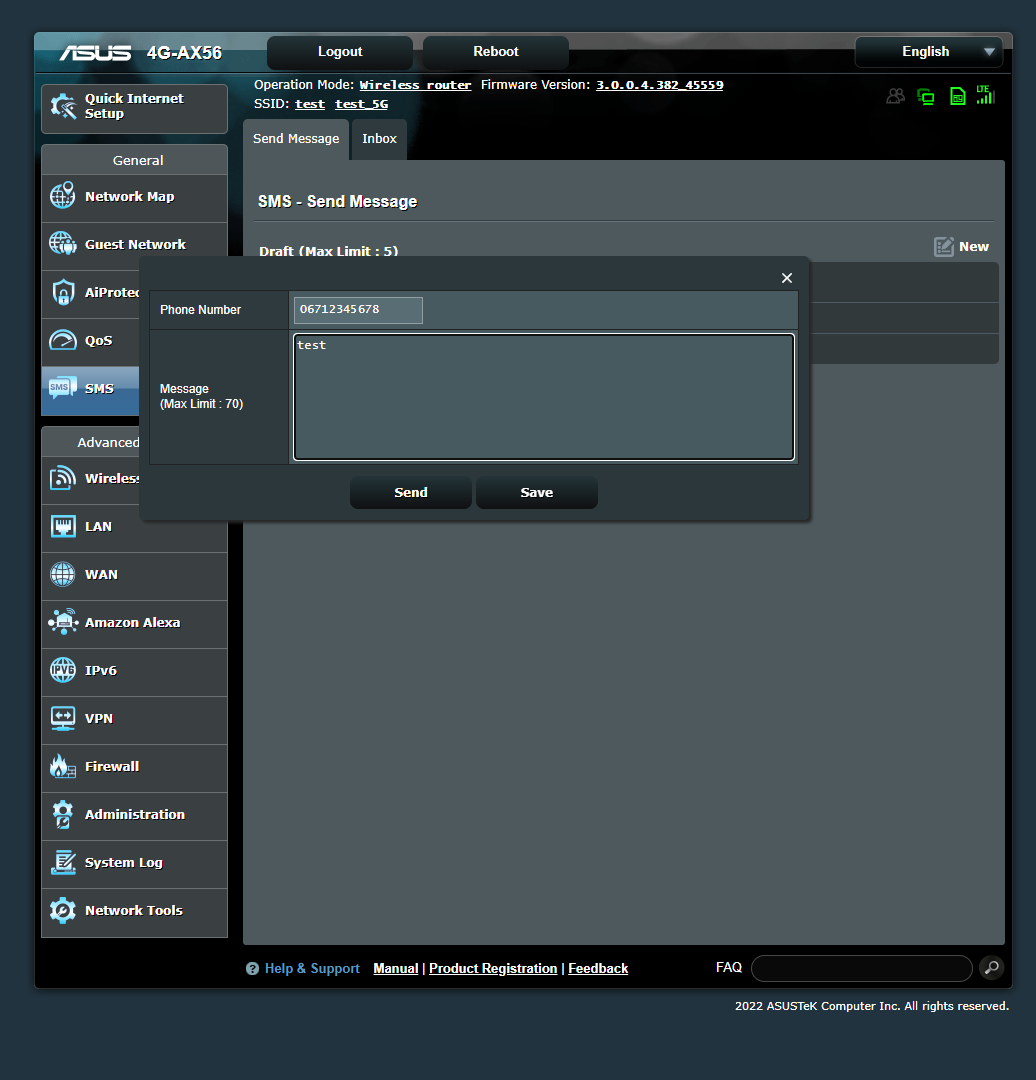The image size is (1036, 1080).
Task: Go to the Network Tools menu
Action: (x=134, y=911)
